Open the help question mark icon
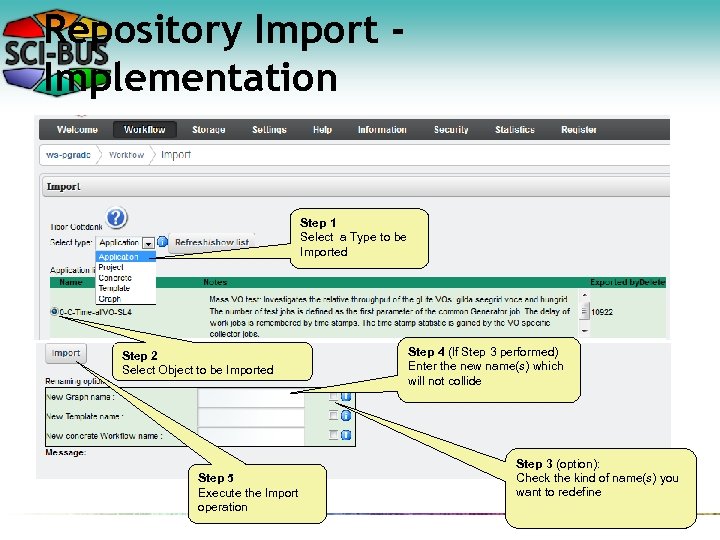 (x=117, y=217)
